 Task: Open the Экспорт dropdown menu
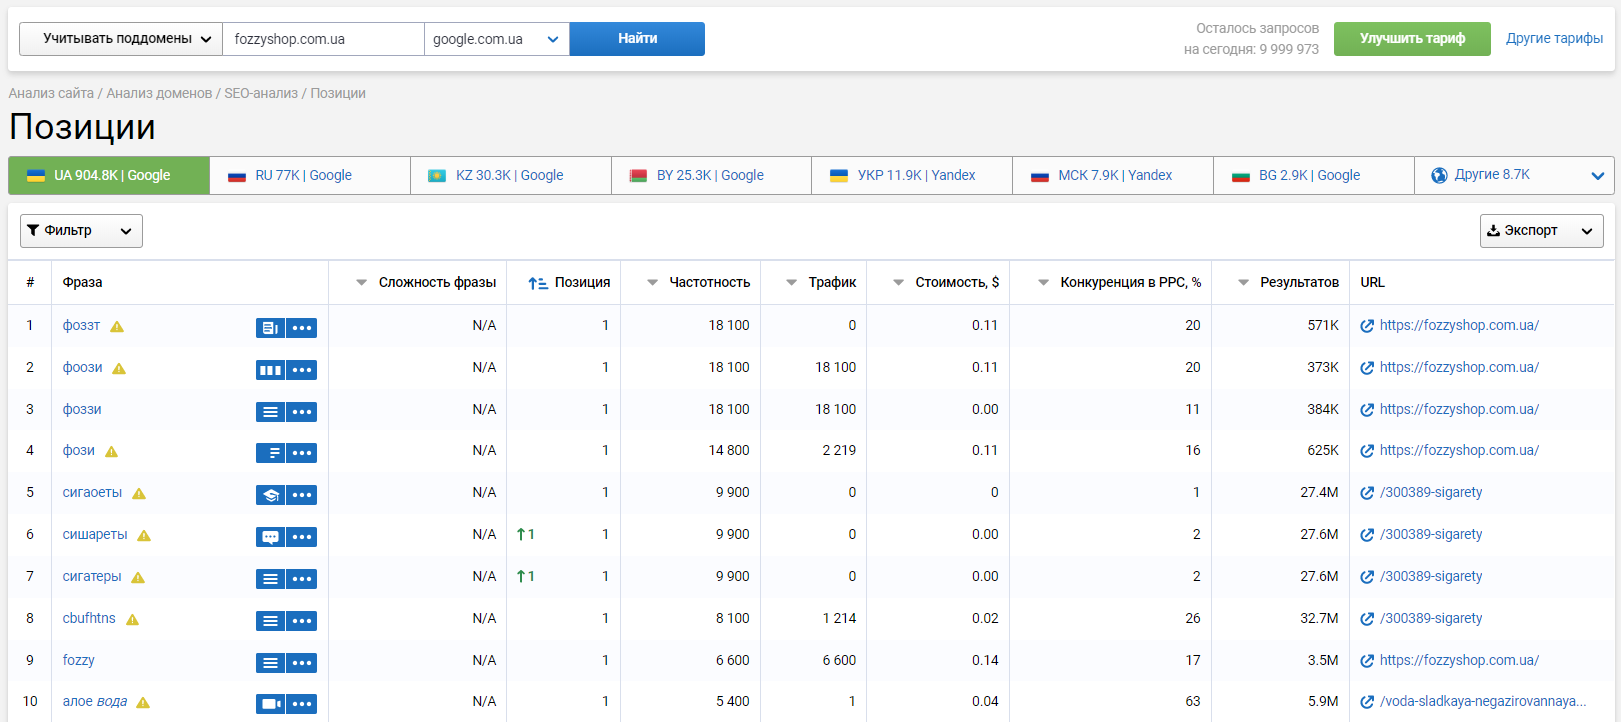point(1541,231)
